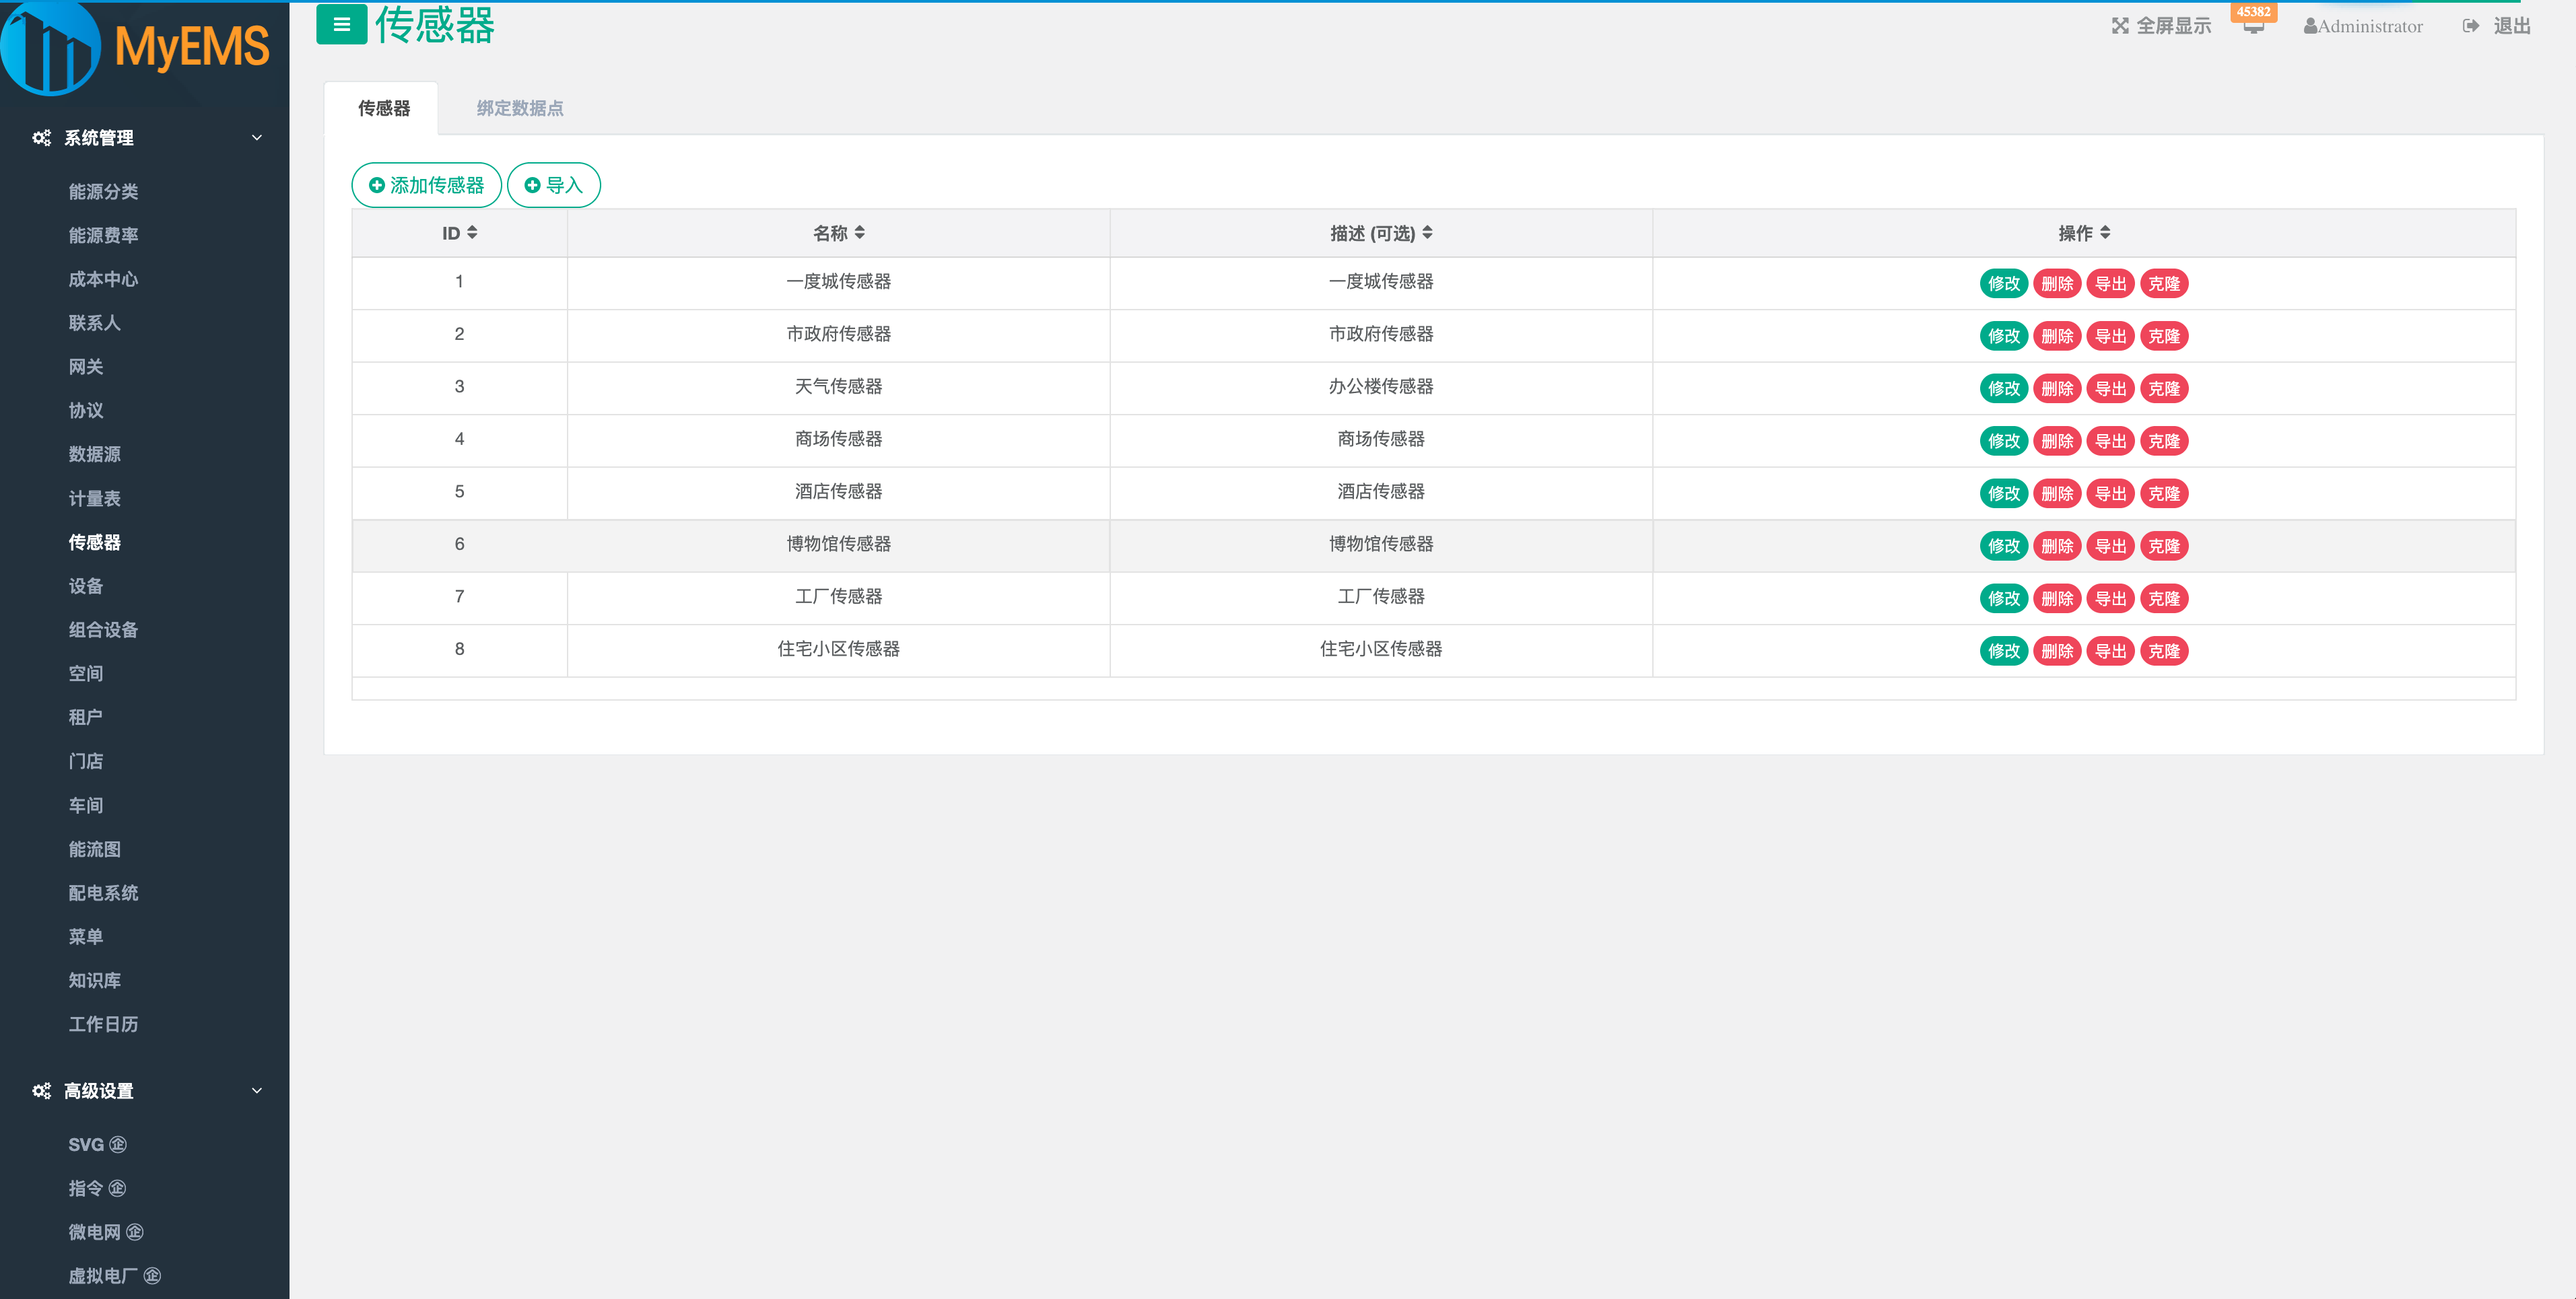Collapse the 系统管理 menu chevron
Screen dimensions: 2576x1299
tap(257, 138)
